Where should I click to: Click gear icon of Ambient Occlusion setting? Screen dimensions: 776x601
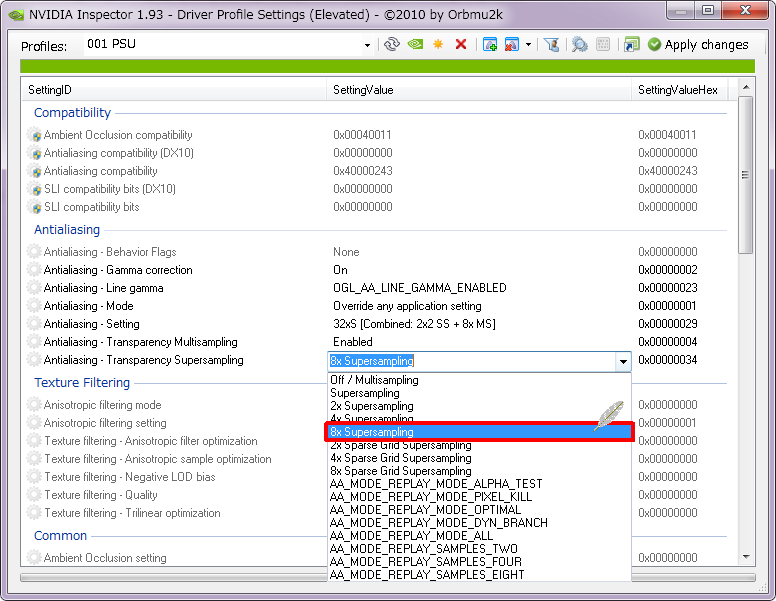(x=34, y=557)
